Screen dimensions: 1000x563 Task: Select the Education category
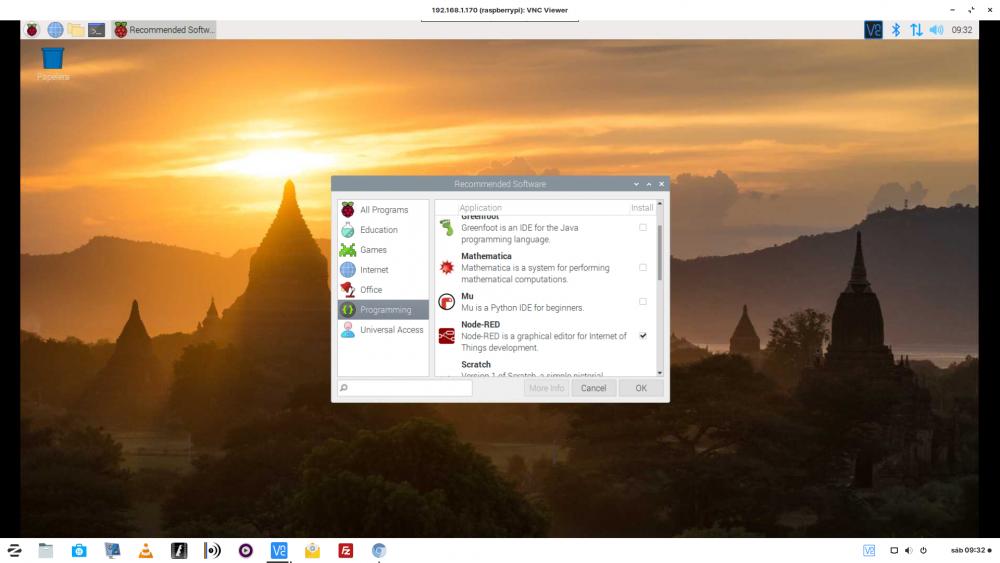tap(383, 230)
